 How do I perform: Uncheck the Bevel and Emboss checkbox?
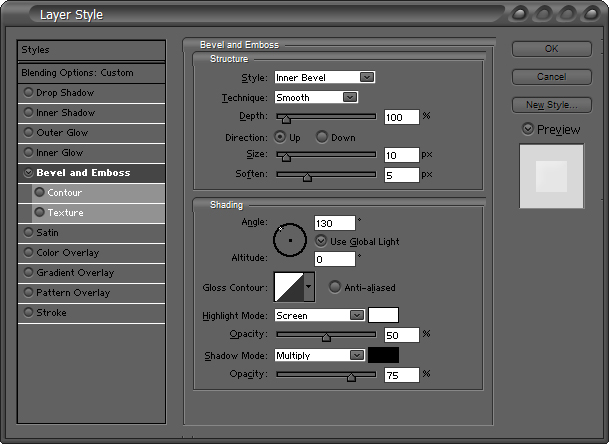[x=28, y=172]
